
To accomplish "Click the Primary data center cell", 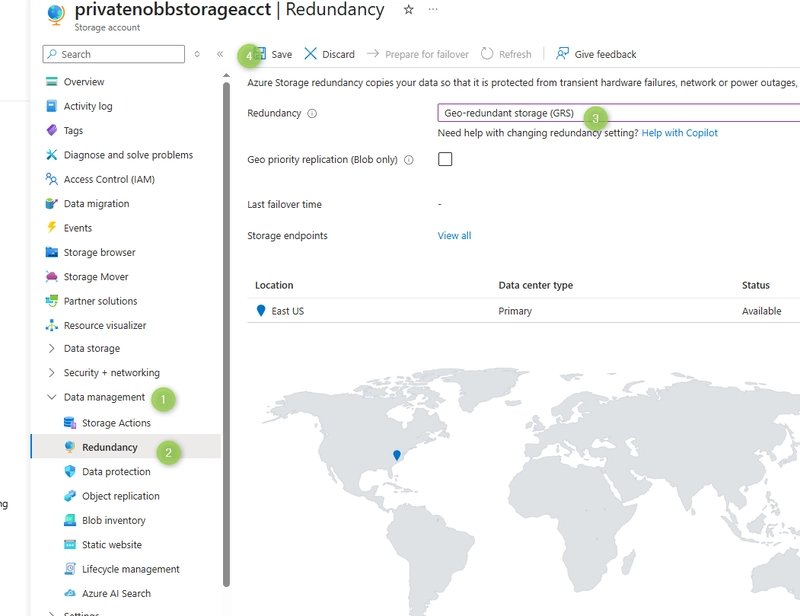I will [x=515, y=311].
